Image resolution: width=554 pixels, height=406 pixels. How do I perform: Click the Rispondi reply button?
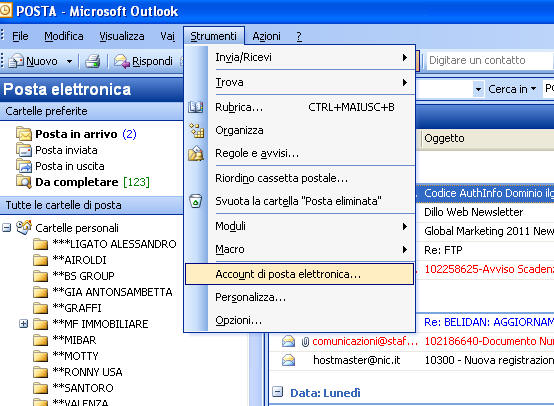click(x=143, y=61)
